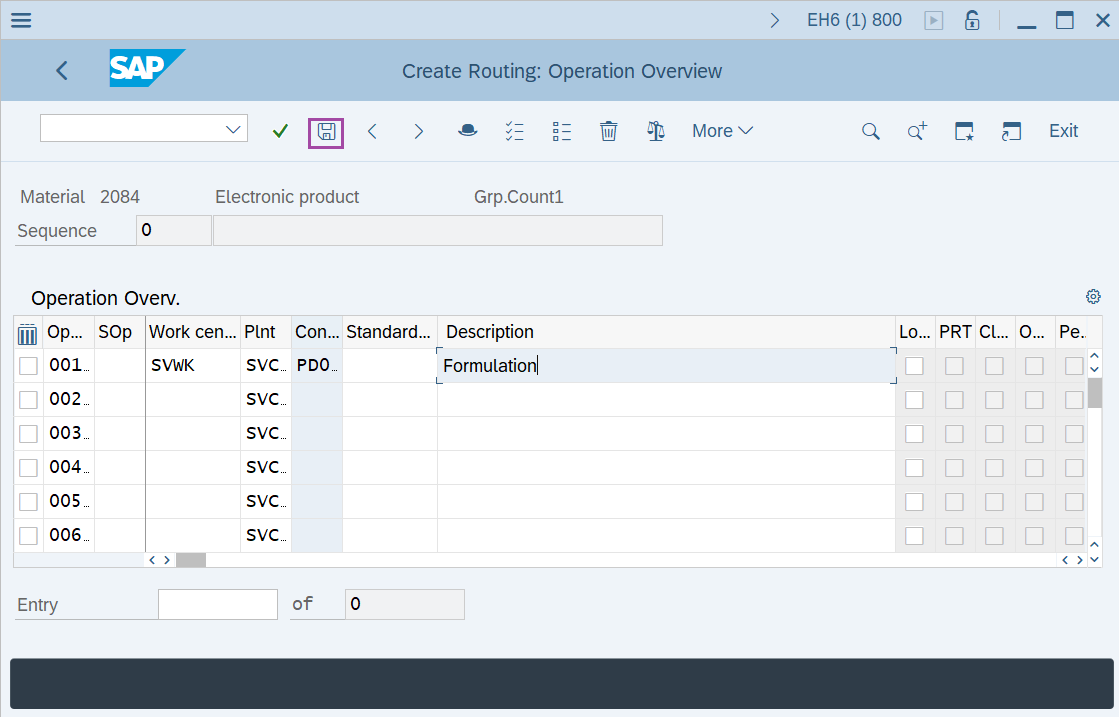Open the command field dropdown arrow
The image size is (1119, 717).
(231, 128)
